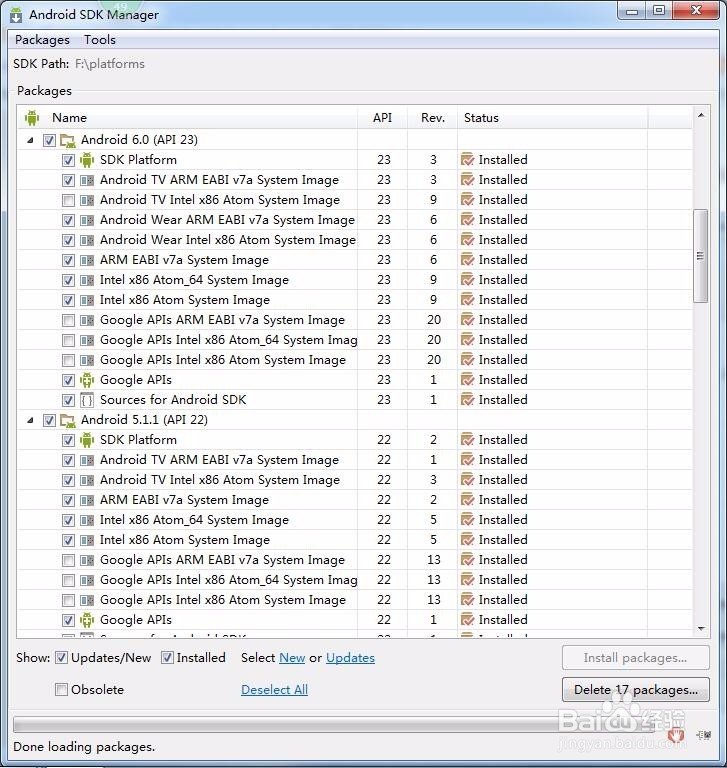Click the Google APIs API 22 addon icon
Viewport: 727px width, 768px height.
pos(87,620)
